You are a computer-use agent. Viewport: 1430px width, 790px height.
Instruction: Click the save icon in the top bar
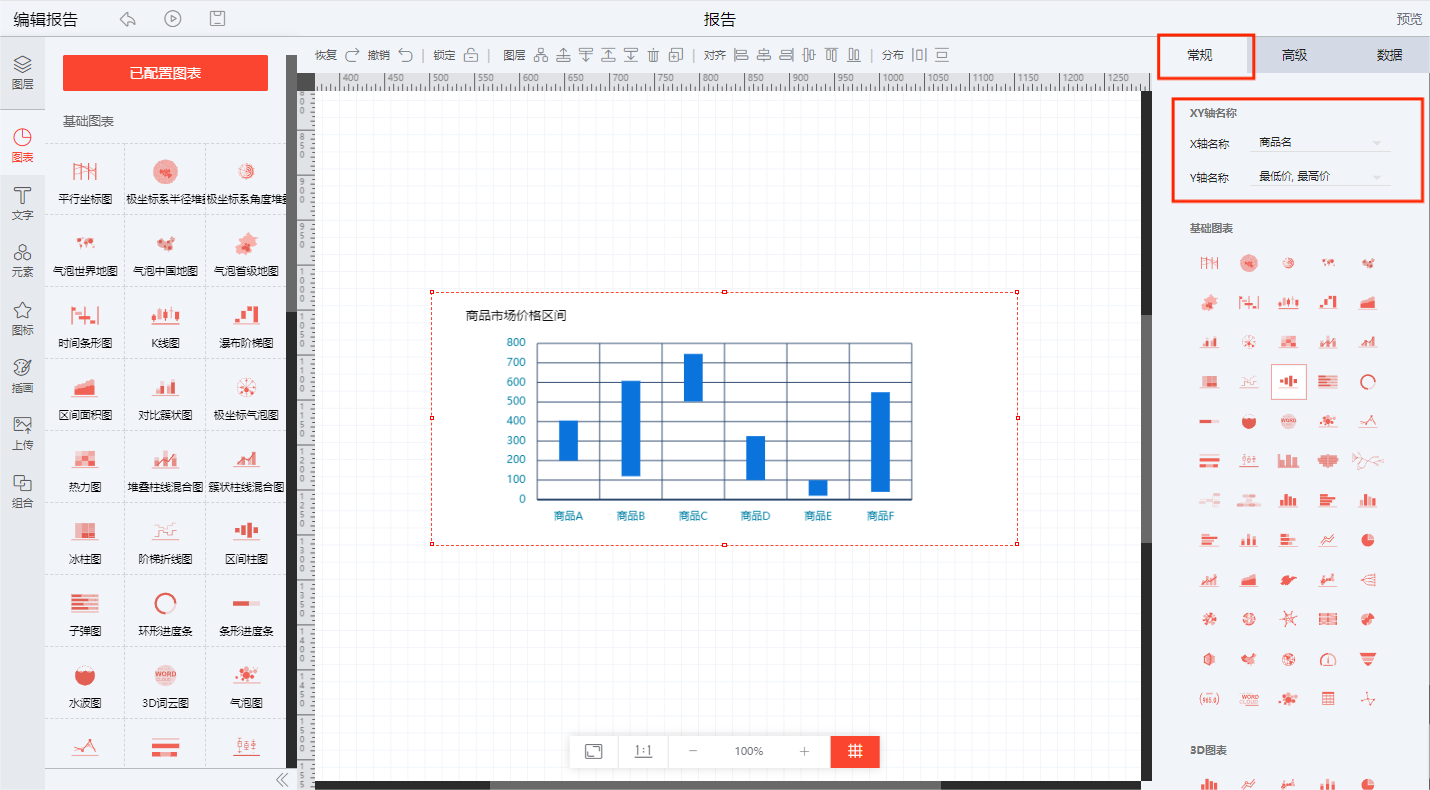click(x=217, y=19)
